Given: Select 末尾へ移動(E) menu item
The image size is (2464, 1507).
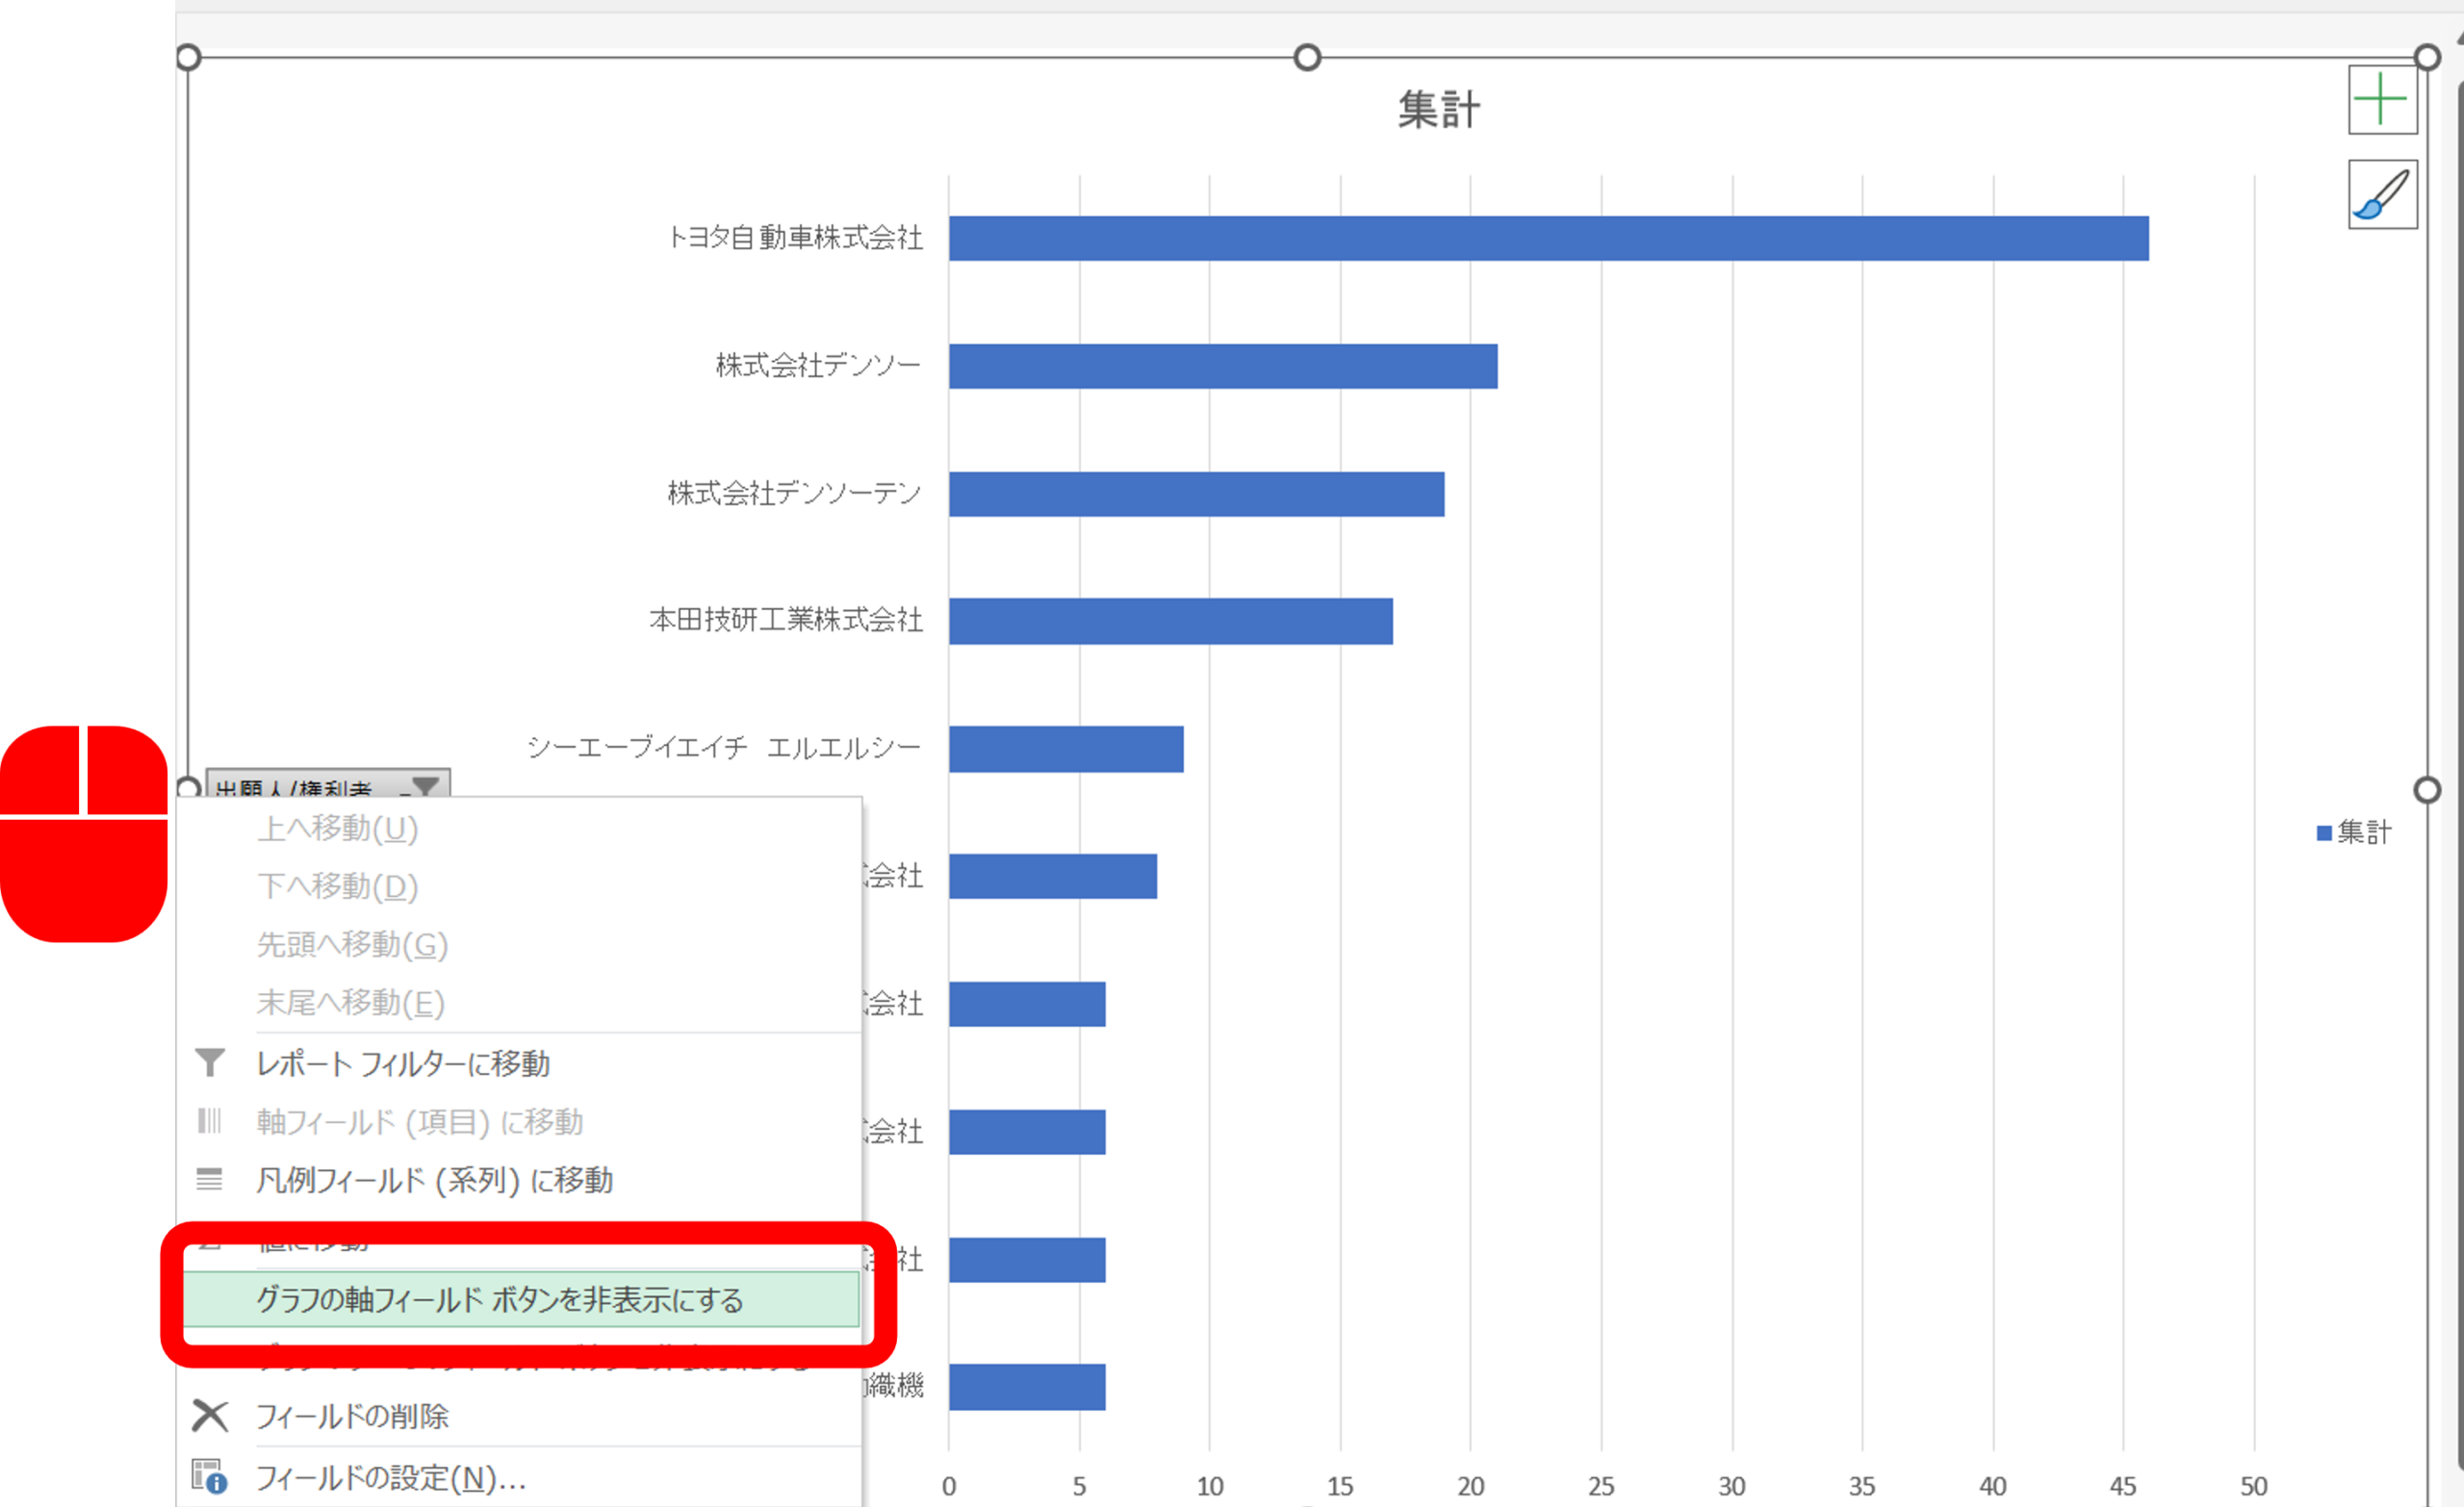Looking at the screenshot, I should [350, 1003].
